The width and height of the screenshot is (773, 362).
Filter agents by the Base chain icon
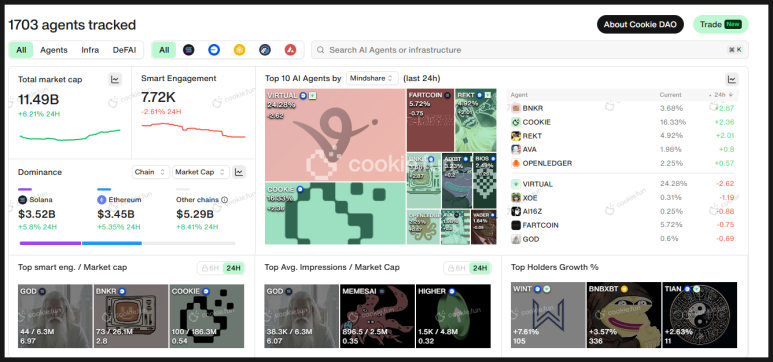tap(213, 50)
